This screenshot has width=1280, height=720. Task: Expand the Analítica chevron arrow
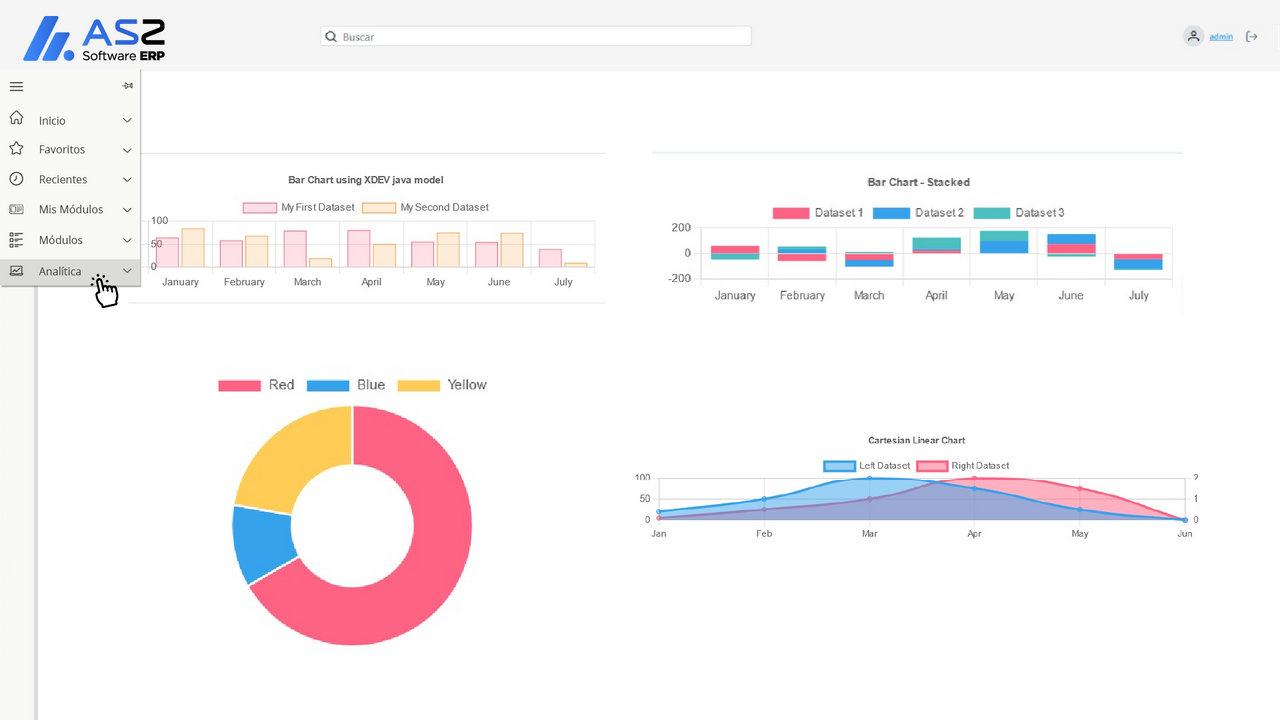pyautogui.click(x=127, y=271)
